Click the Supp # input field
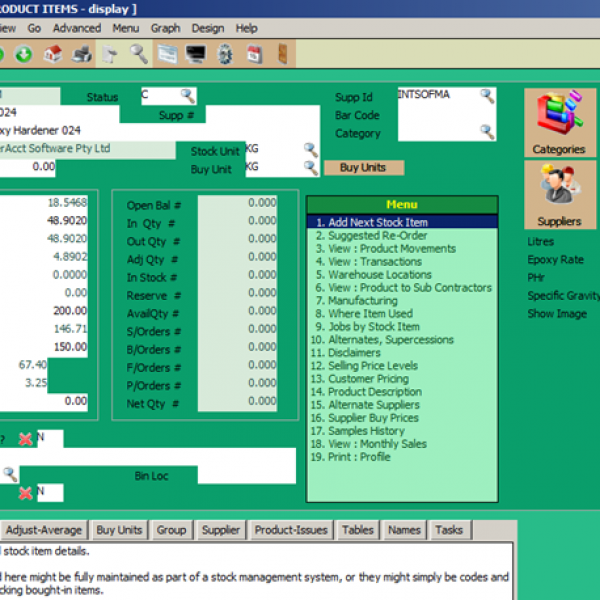The image size is (600, 600). [x=263, y=114]
